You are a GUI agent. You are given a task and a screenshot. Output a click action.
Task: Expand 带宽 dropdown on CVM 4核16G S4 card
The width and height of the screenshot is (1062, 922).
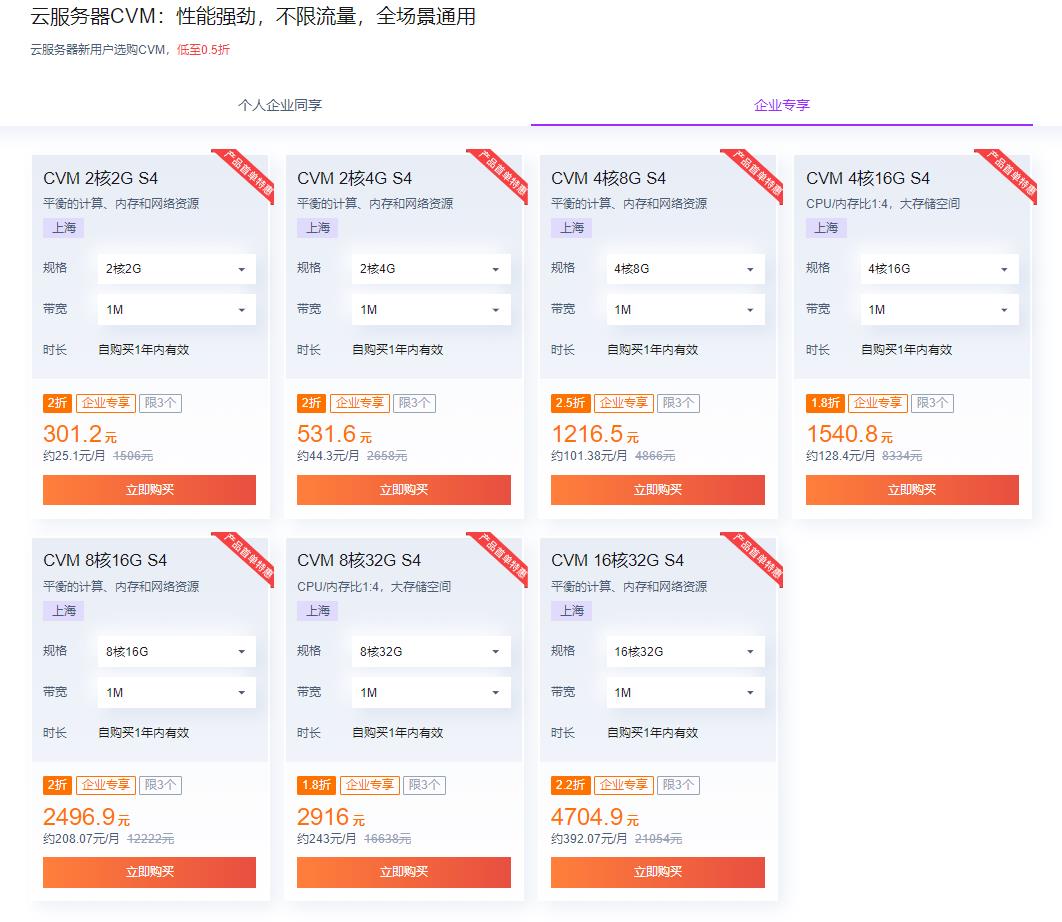939,310
